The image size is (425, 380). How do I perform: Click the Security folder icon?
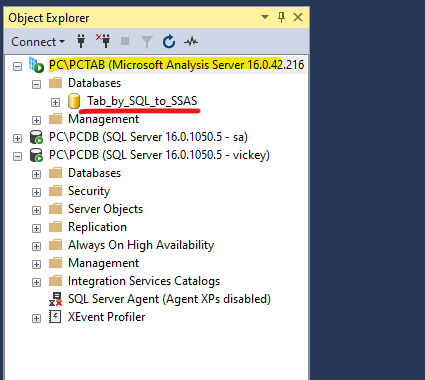coord(56,191)
